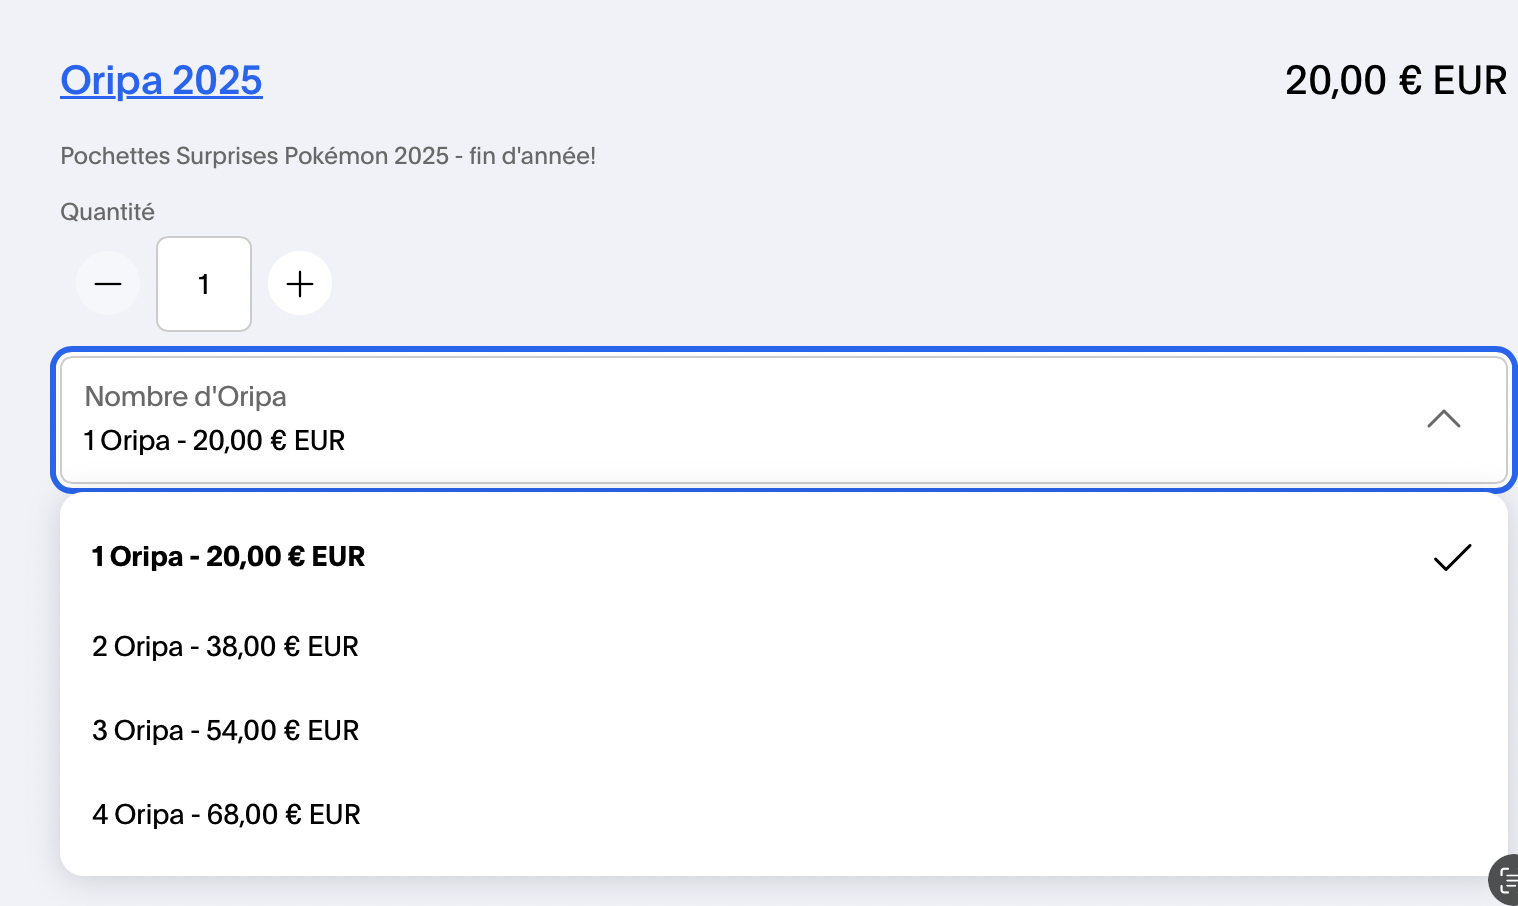This screenshot has width=1518, height=906.
Task: Click the plus icon to increase quantity
Action: point(300,284)
